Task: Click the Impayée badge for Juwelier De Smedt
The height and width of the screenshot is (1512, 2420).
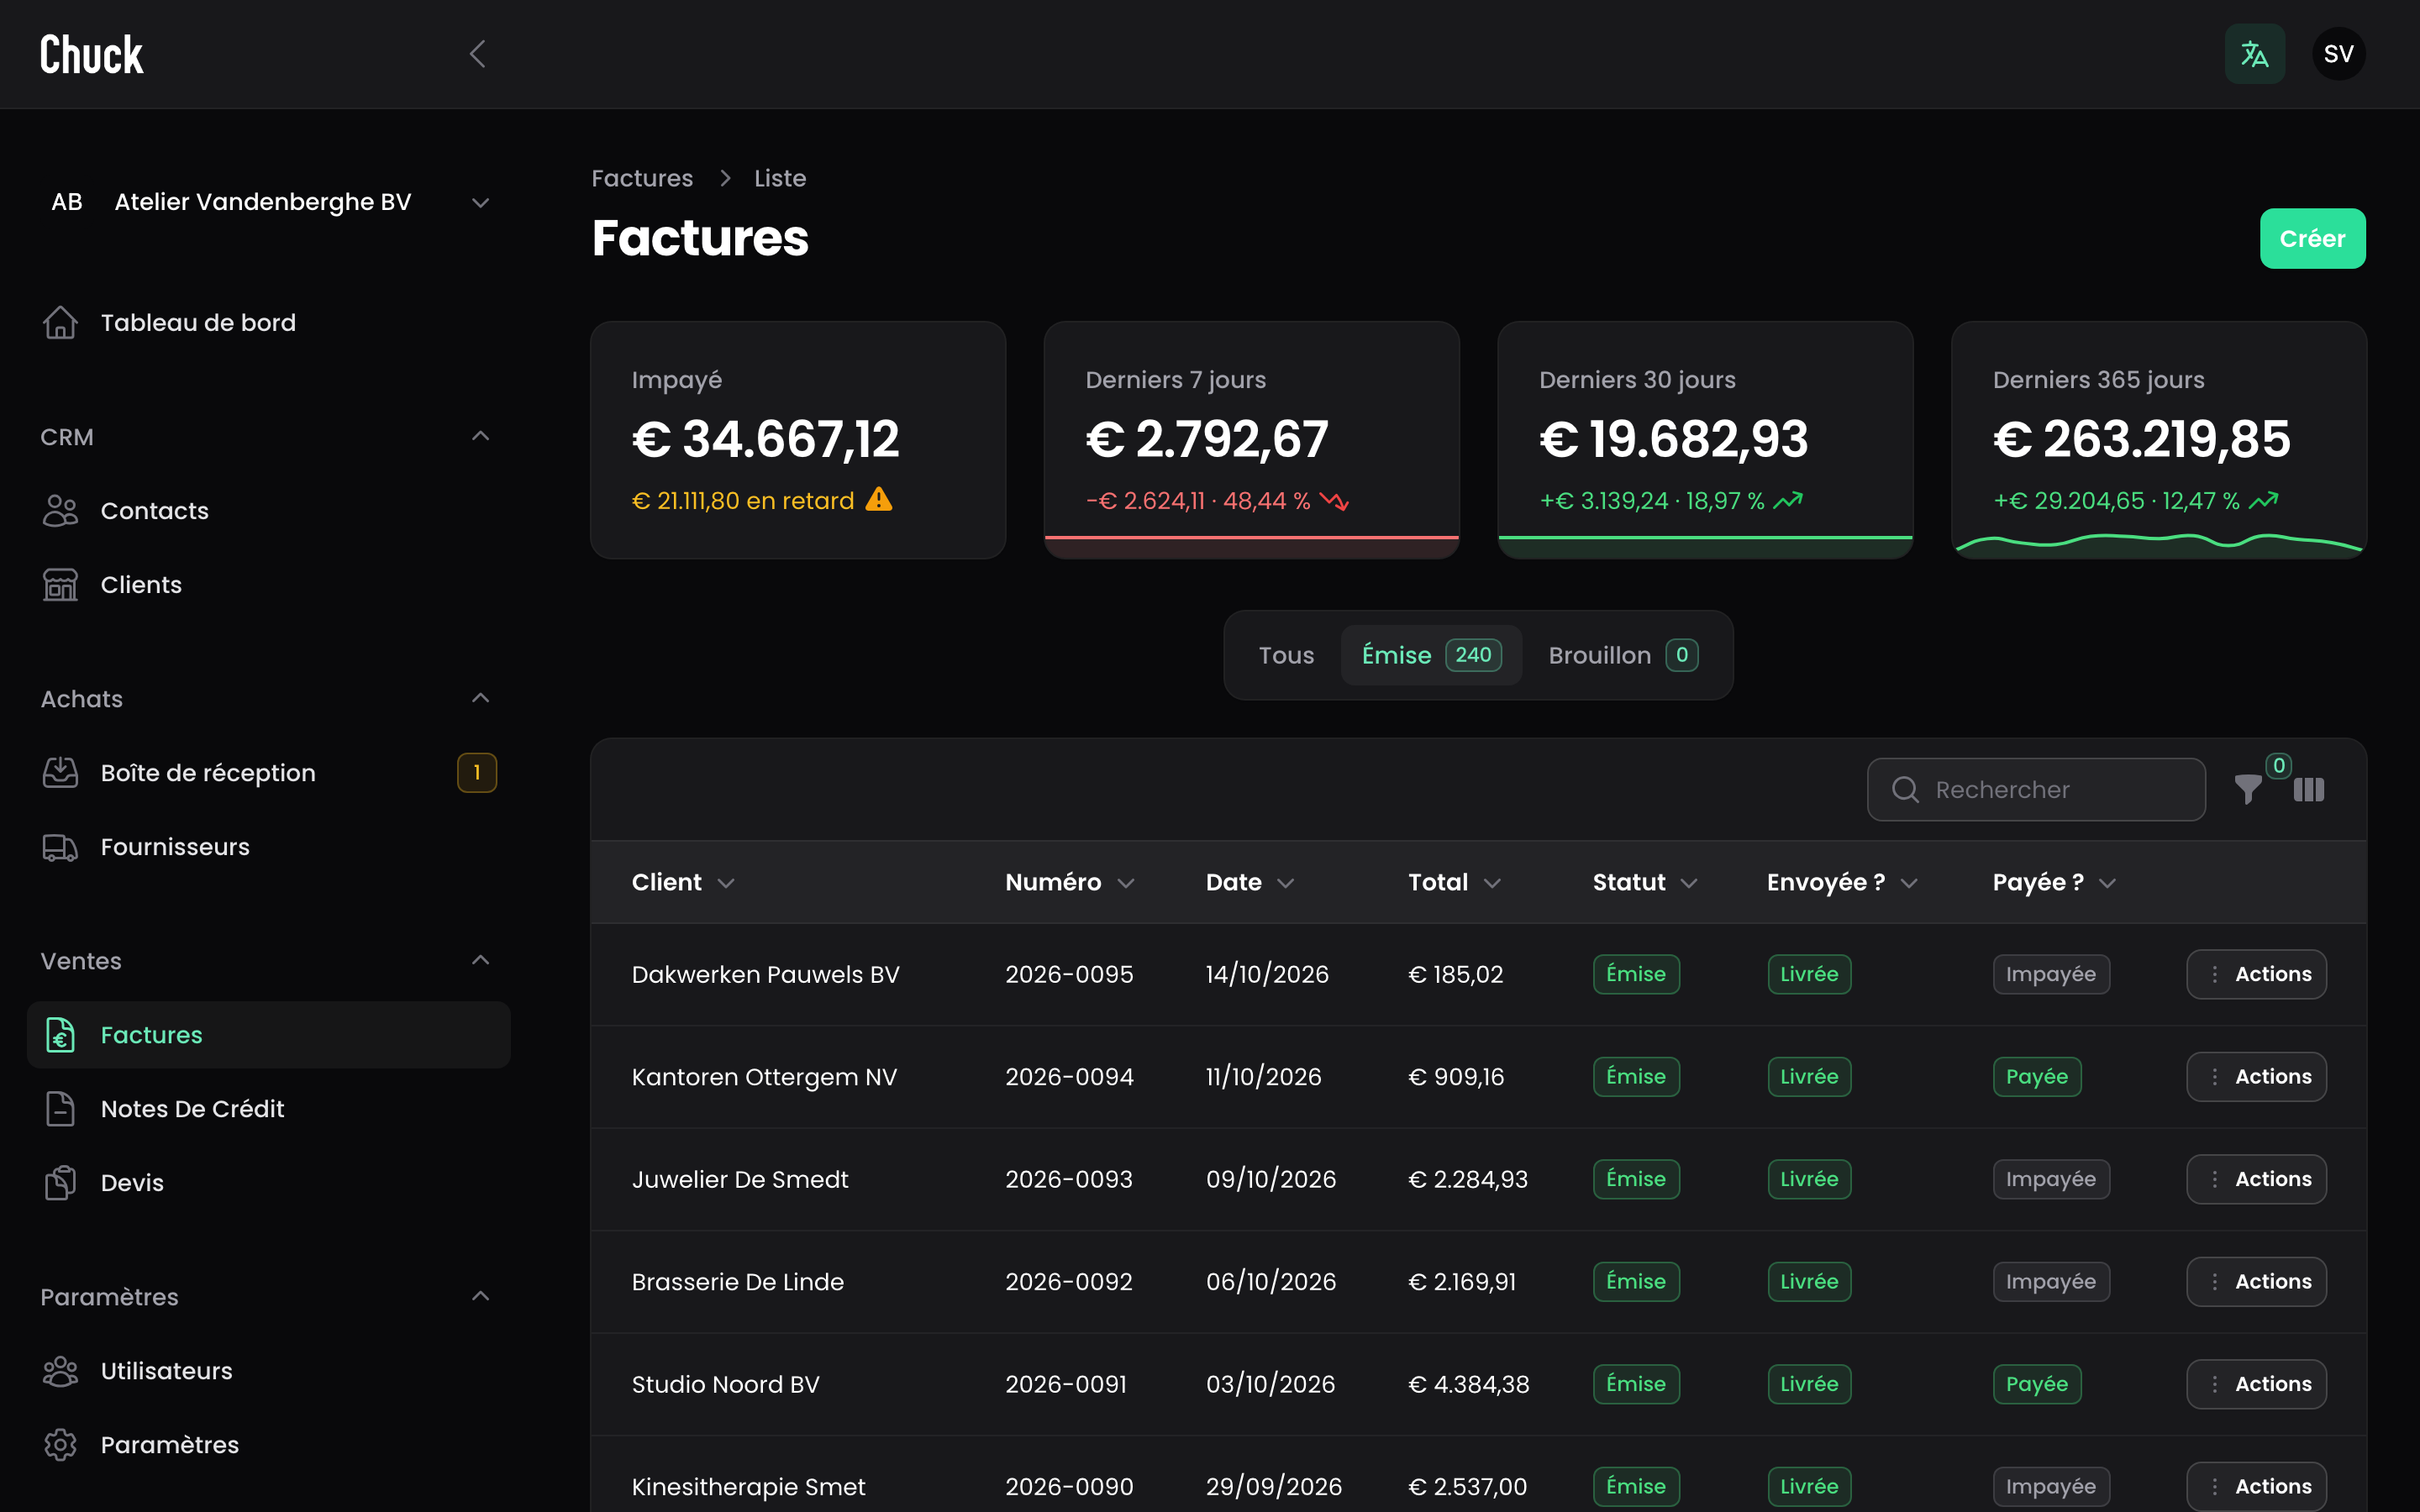Action: (2051, 1179)
